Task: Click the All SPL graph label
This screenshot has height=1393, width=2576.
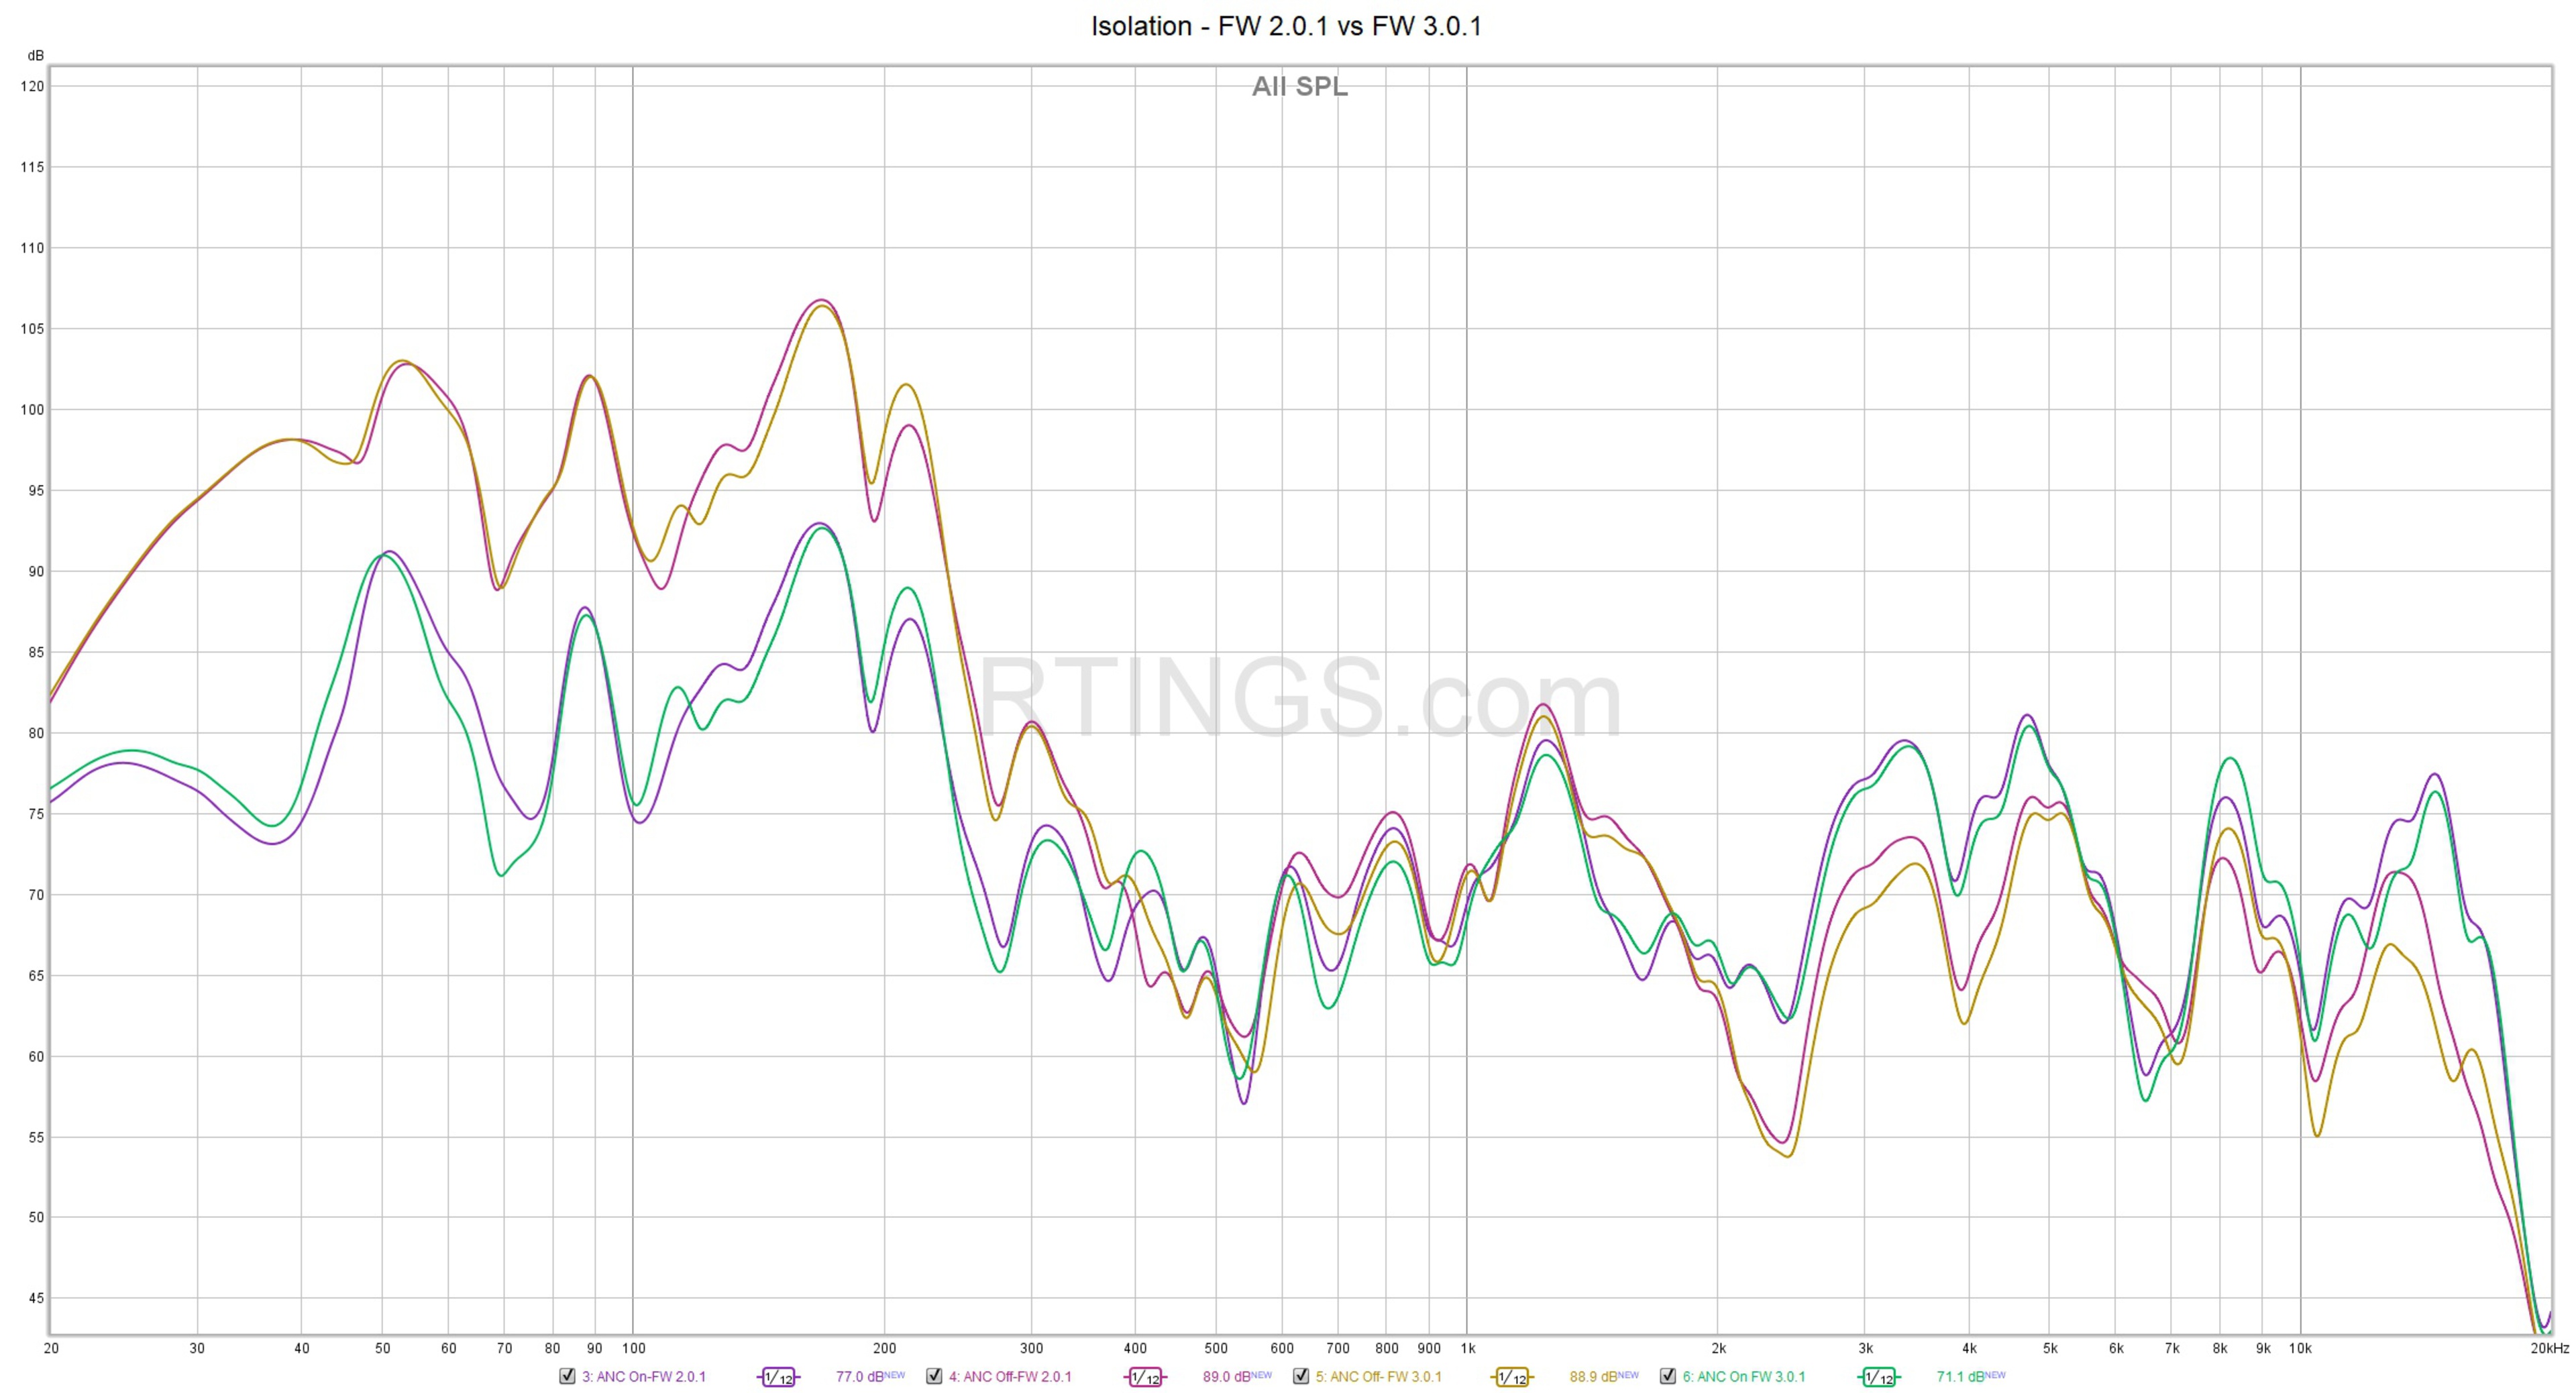Action: pyautogui.click(x=1299, y=87)
